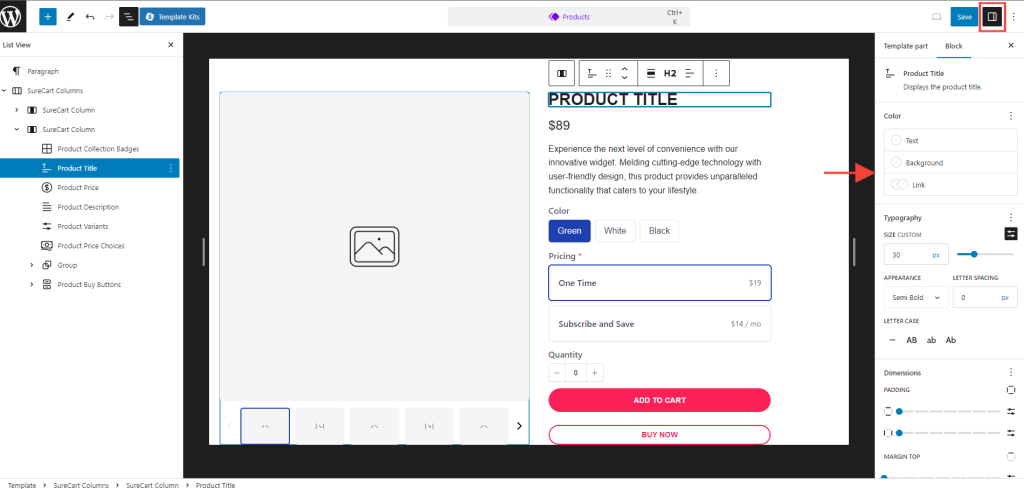Image resolution: width=1024 pixels, height=489 pixels.
Task: Change heading level via H2 button
Action: 670,73
